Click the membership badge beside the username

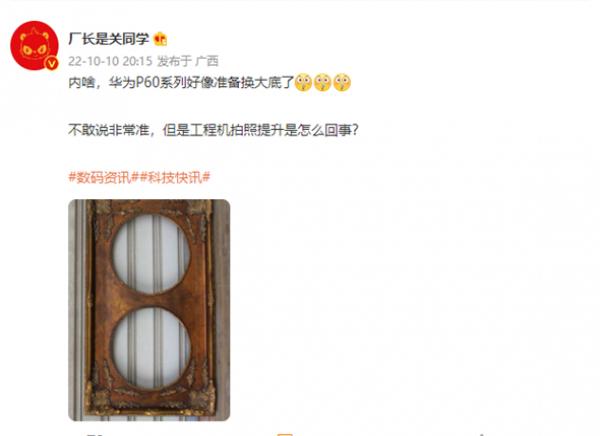point(160,39)
